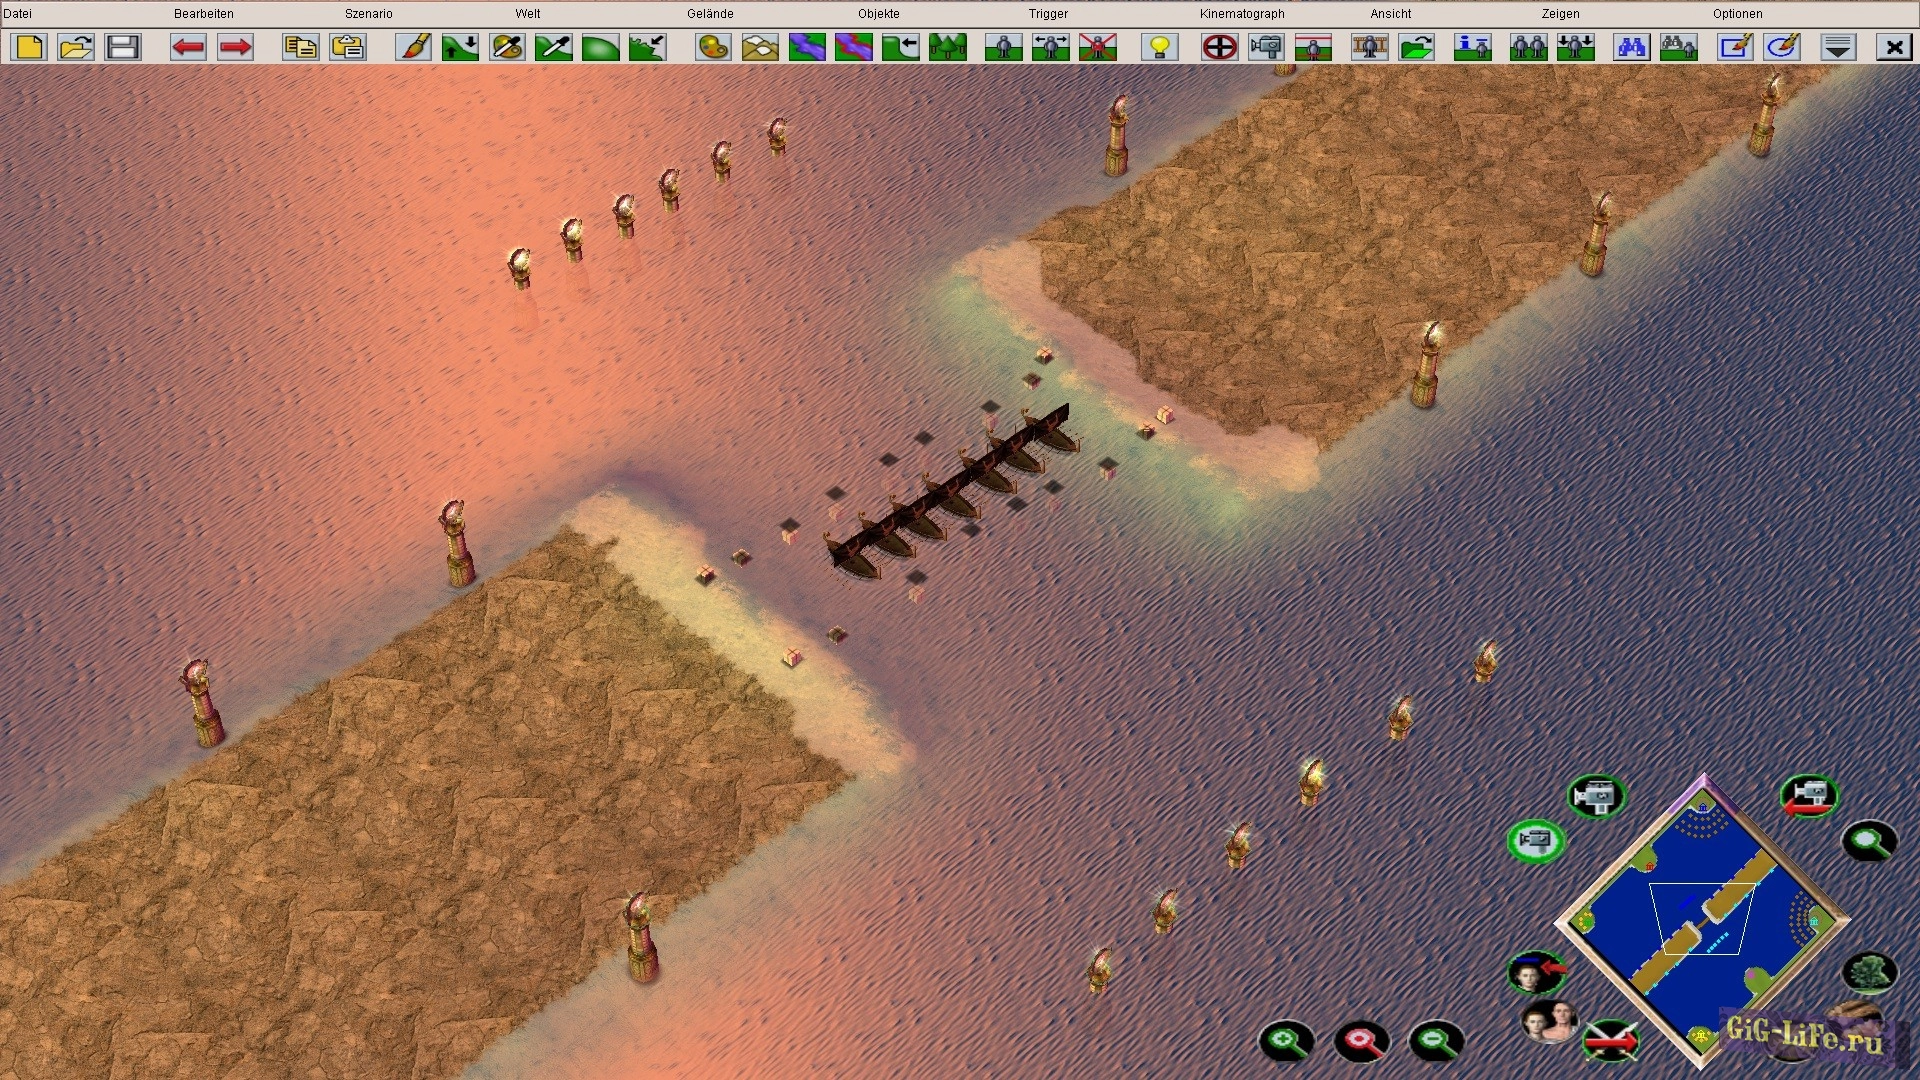The width and height of the screenshot is (1920, 1080).
Task: Toggle the crossed swords arrow button
Action: point(1611,1041)
